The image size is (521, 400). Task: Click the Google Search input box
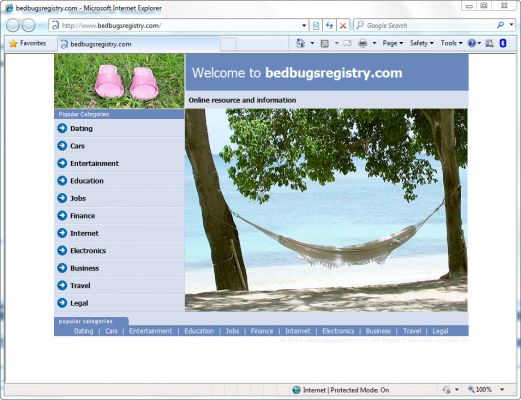point(425,25)
